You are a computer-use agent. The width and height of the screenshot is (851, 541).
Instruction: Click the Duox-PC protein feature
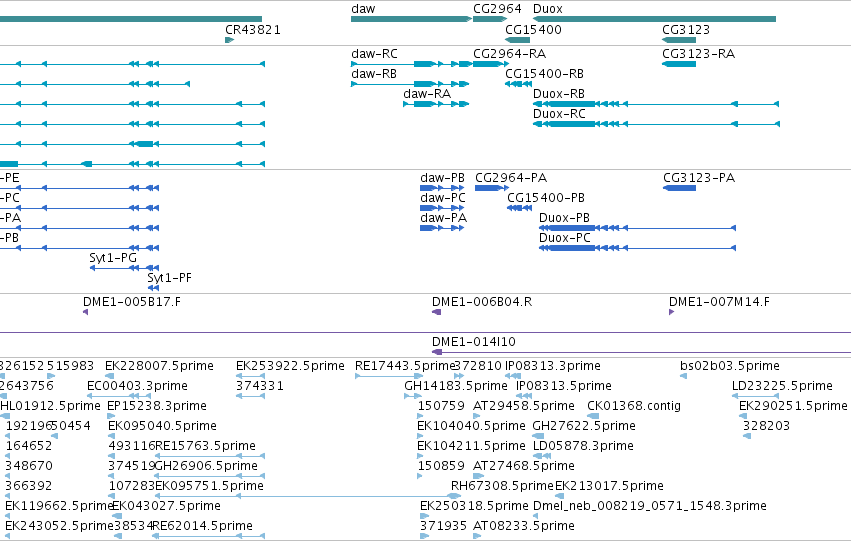click(x=638, y=248)
